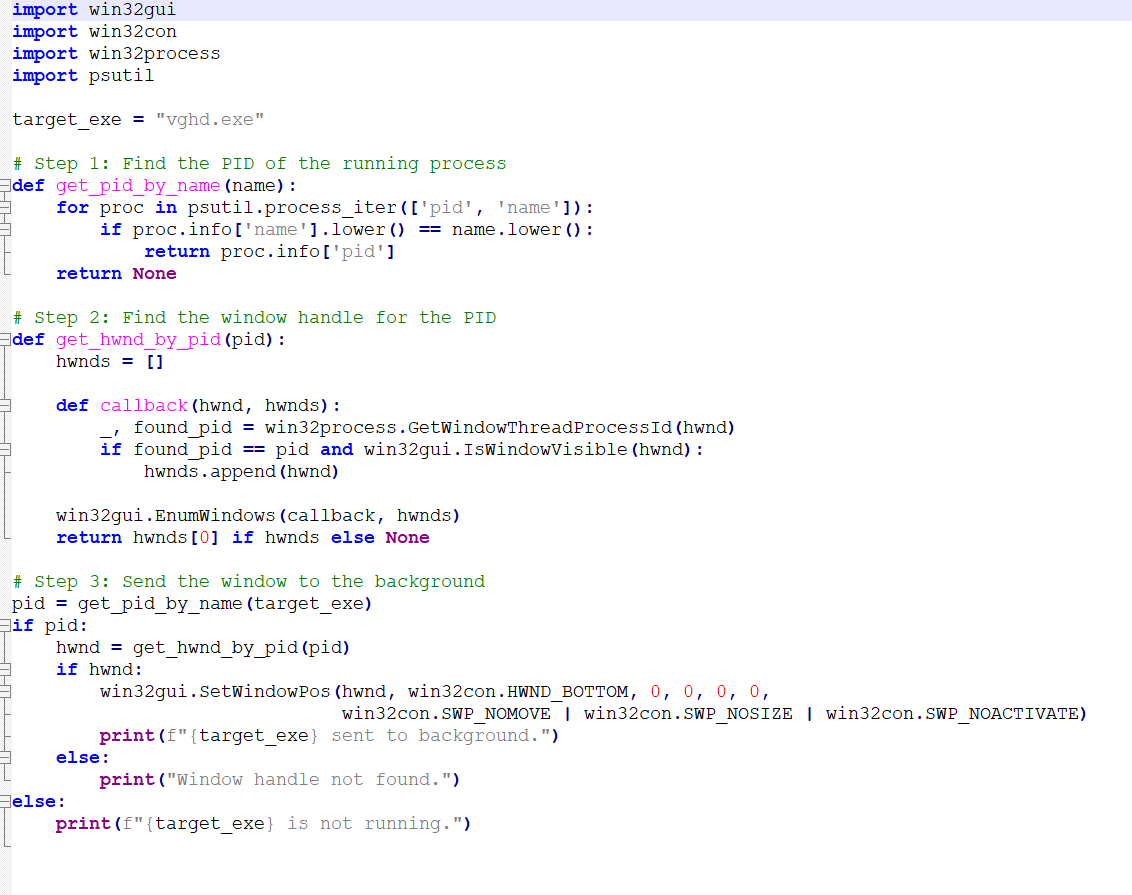The width and height of the screenshot is (1132, 895).
Task: Collapse the fold at if found_pid line
Action: 5,450
